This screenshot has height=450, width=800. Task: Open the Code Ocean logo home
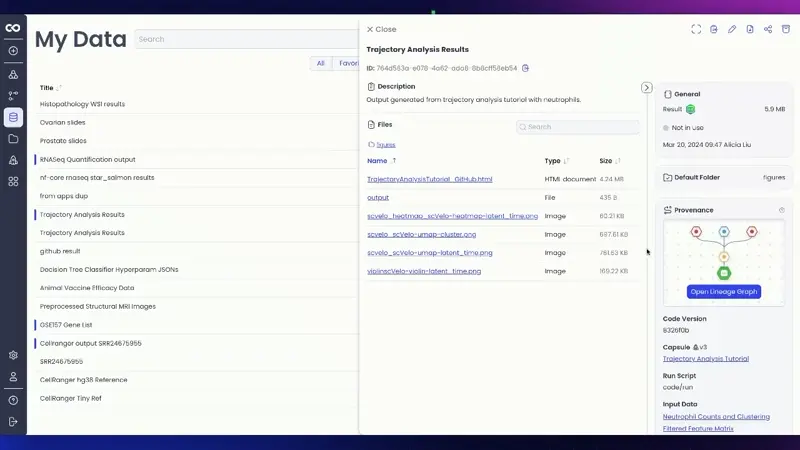tap(13, 28)
